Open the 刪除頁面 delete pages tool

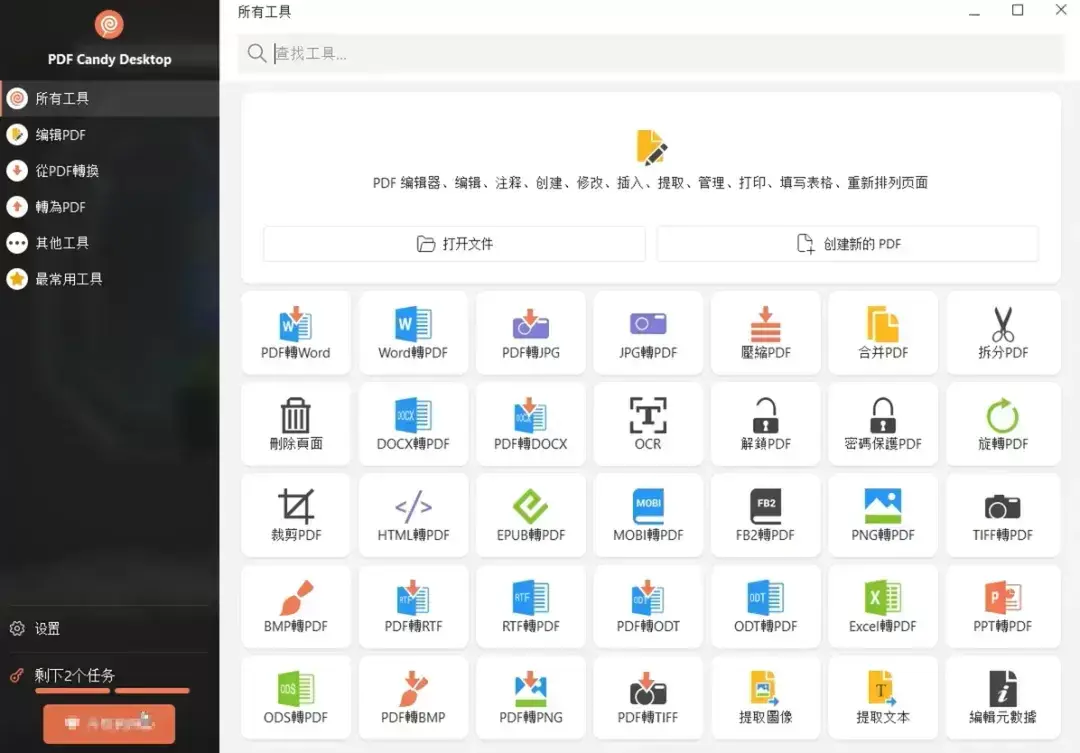pyautogui.click(x=296, y=424)
